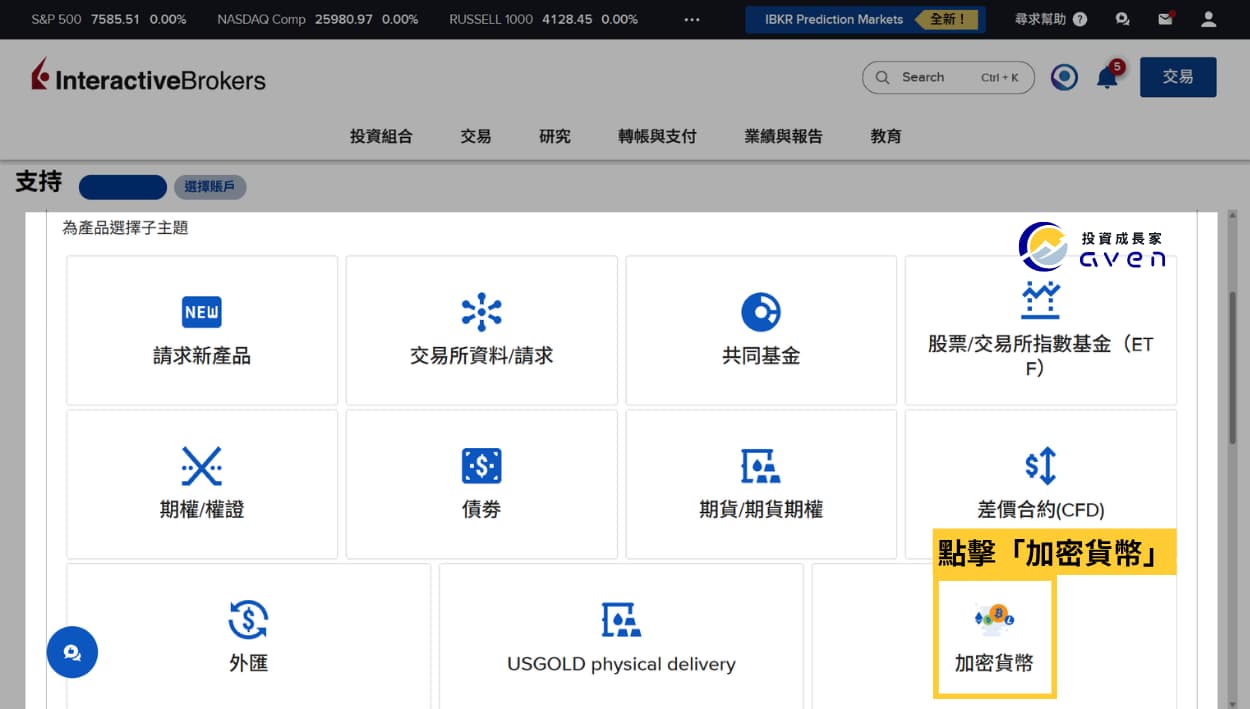Open the IBKR Prediction Markets banner
1250x709 pixels.
[865, 19]
